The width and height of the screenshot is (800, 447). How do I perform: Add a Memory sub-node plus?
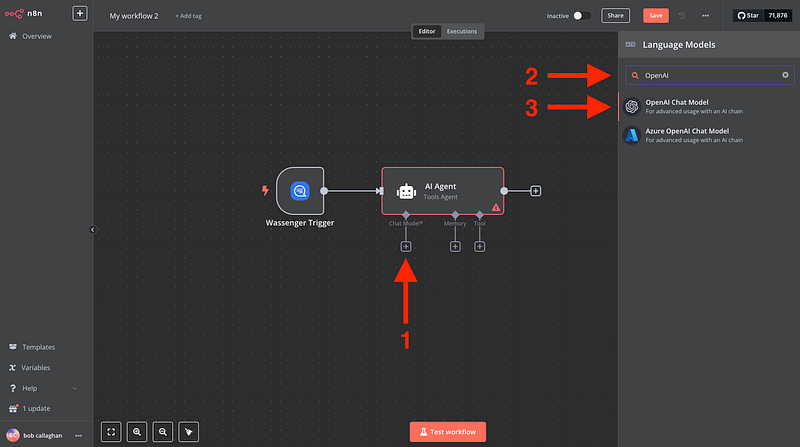click(455, 246)
